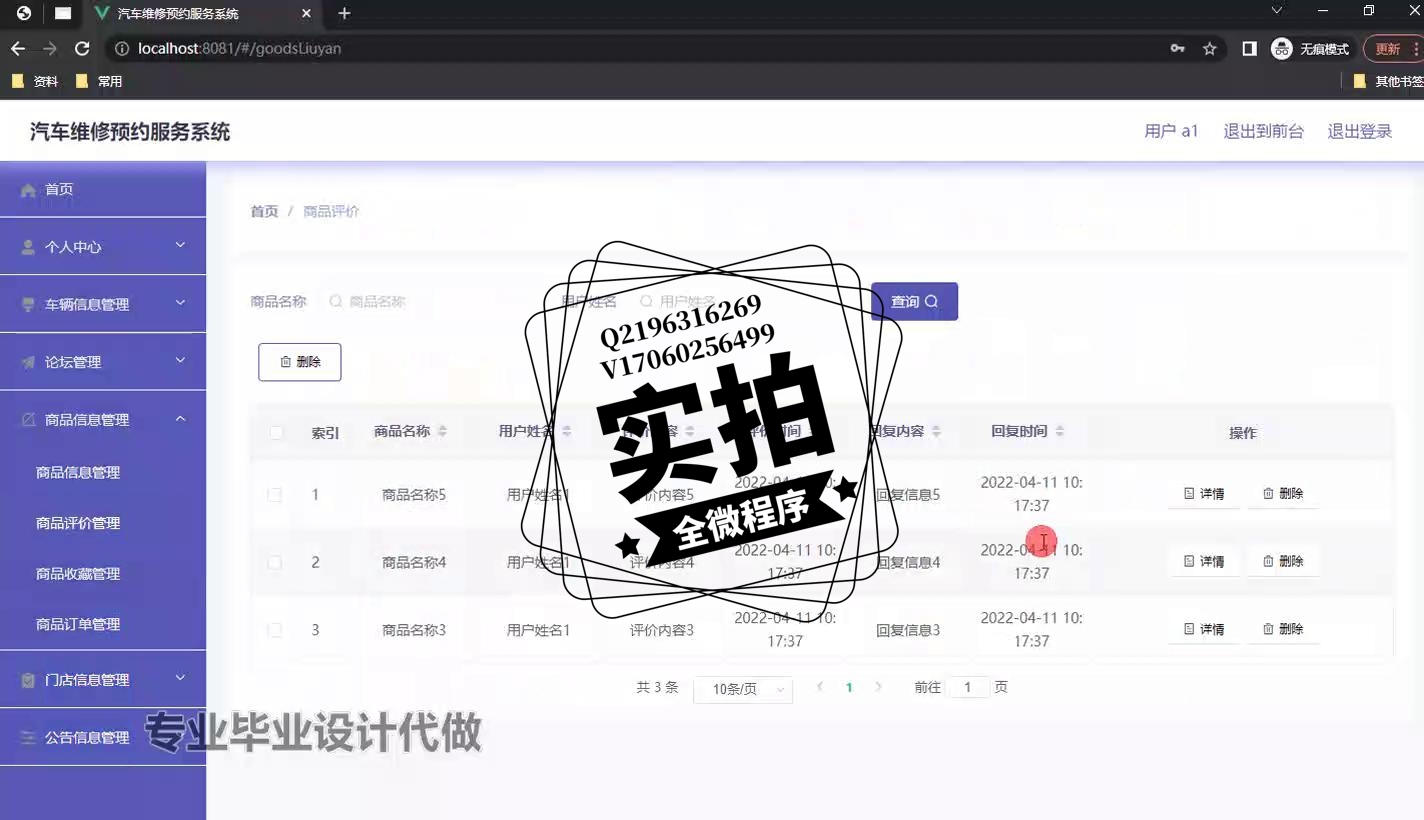Open saved password key icon
The width and height of the screenshot is (1424, 820).
tap(1178, 48)
